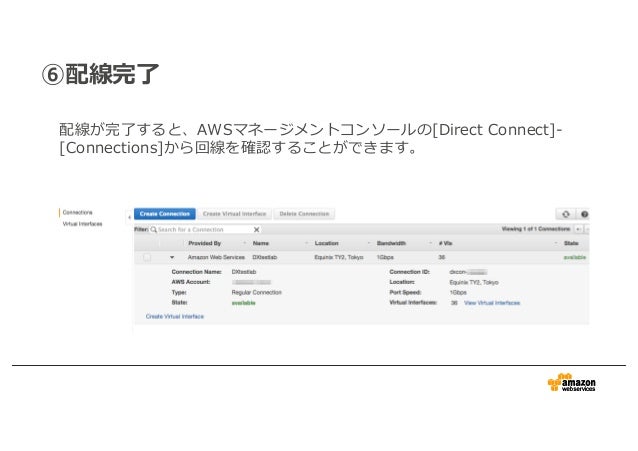Open the Location column sort arrow
Screen dimensions: 638x451
point(369,243)
